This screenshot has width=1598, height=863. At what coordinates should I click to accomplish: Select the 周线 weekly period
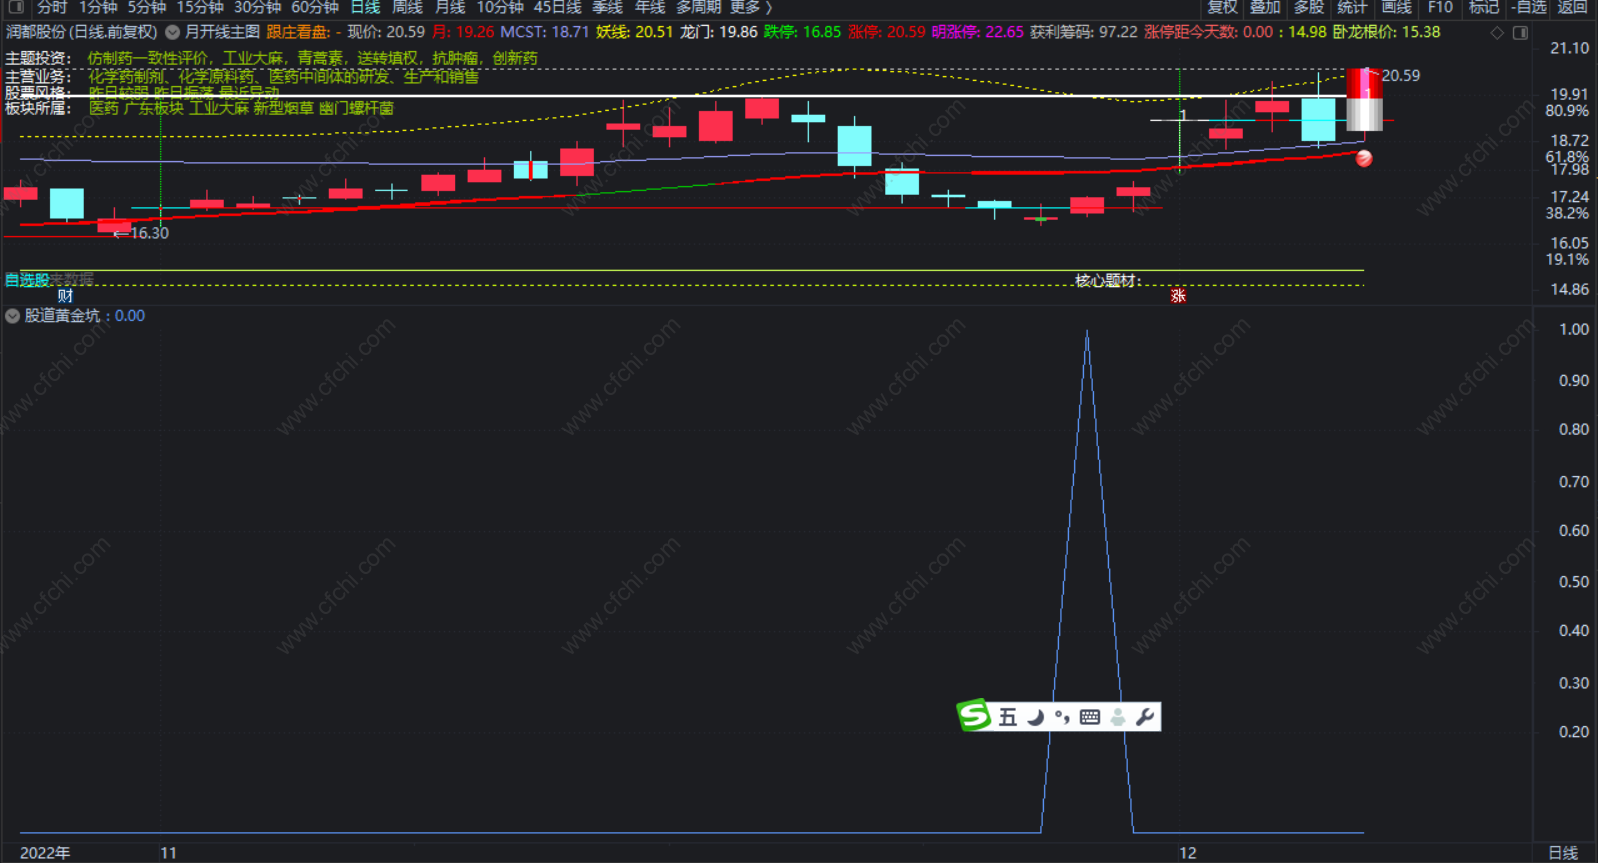(407, 7)
